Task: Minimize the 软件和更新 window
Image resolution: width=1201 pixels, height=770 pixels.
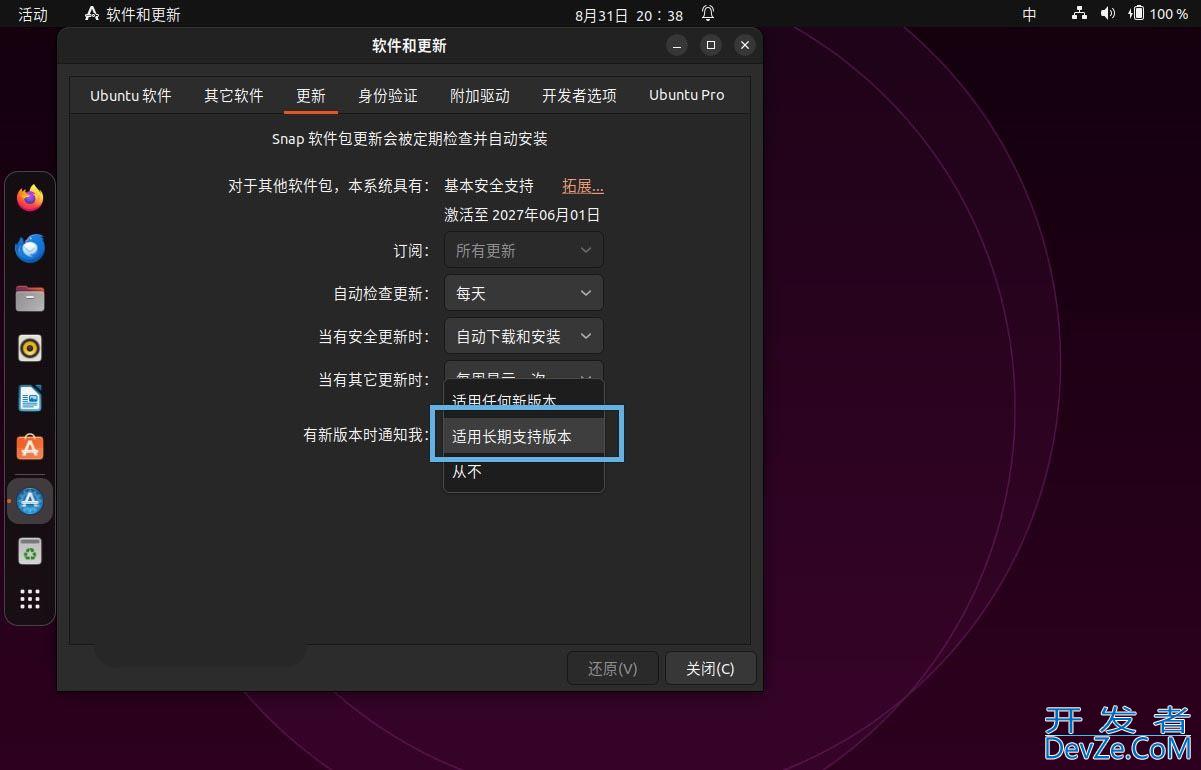Action: click(x=677, y=45)
